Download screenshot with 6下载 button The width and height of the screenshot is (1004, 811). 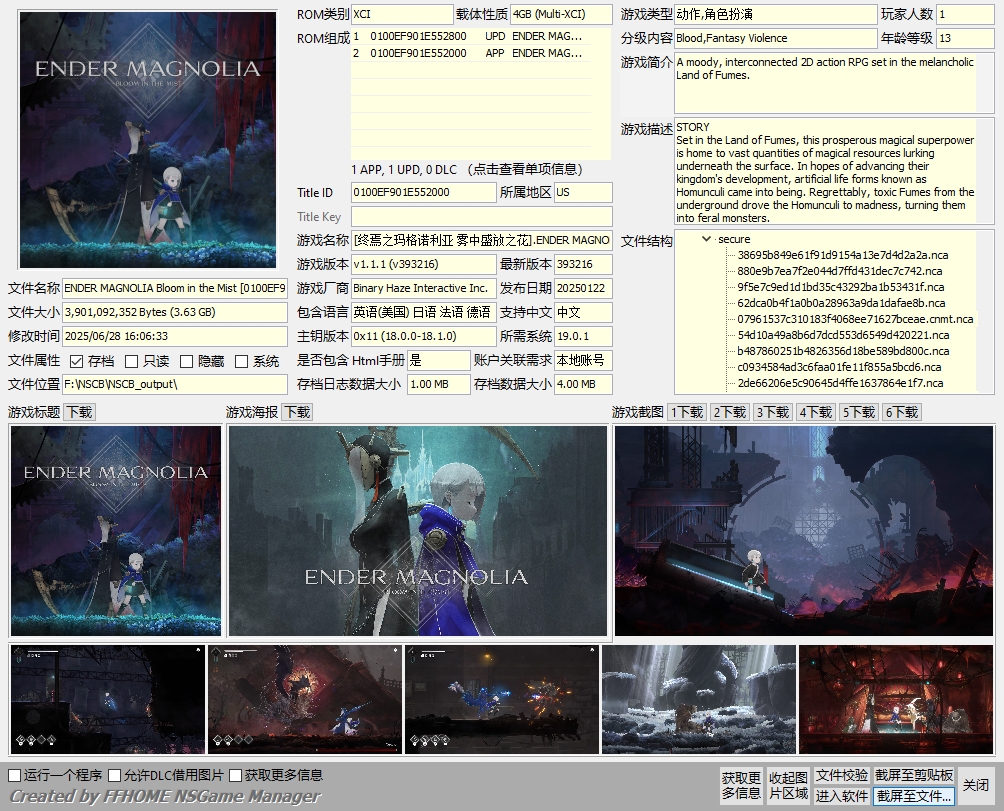click(902, 412)
